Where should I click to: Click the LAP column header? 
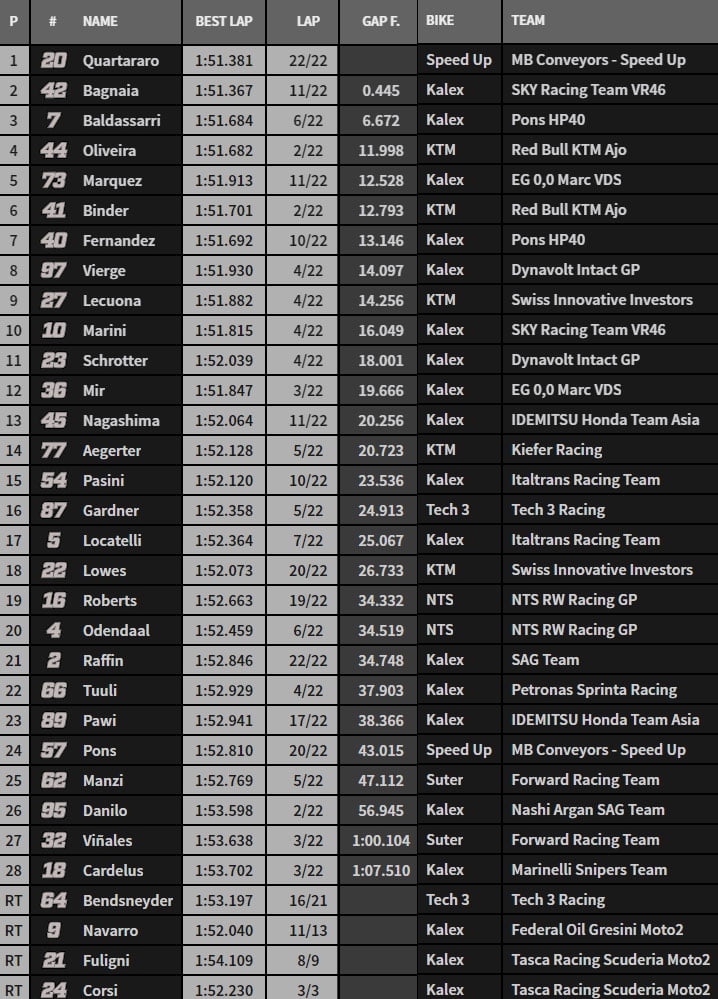tap(308, 20)
